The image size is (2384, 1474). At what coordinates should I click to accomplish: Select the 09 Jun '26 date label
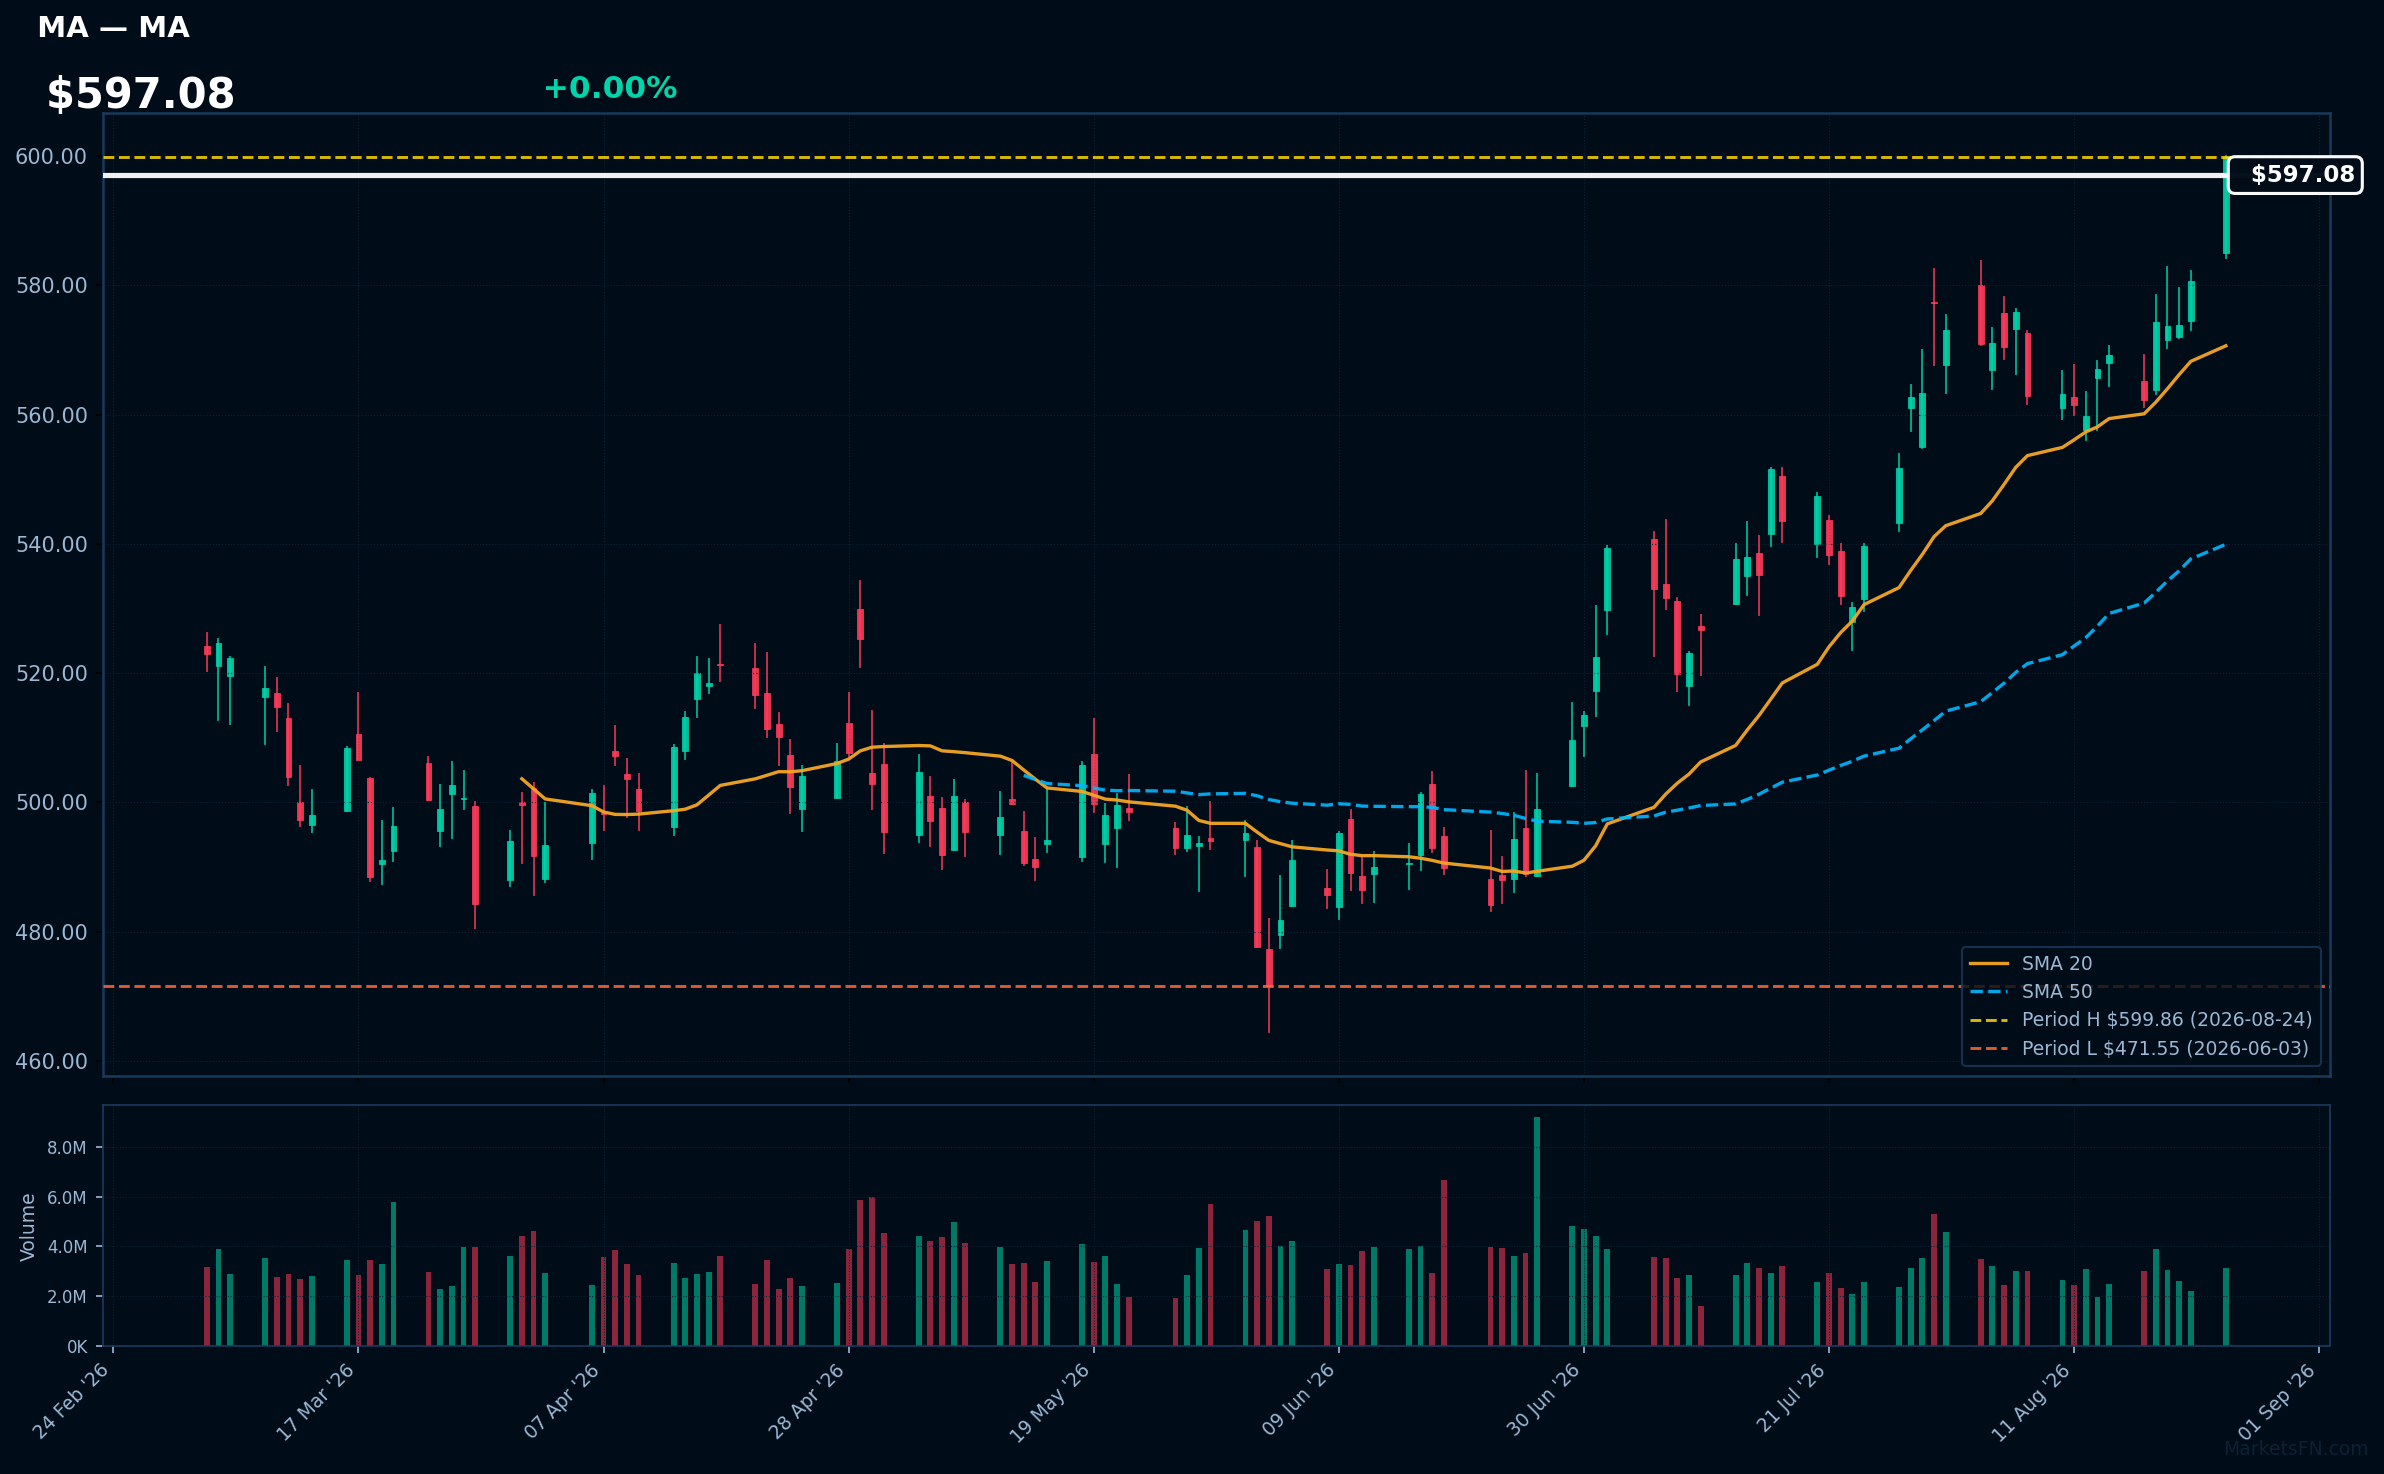1298,1400
